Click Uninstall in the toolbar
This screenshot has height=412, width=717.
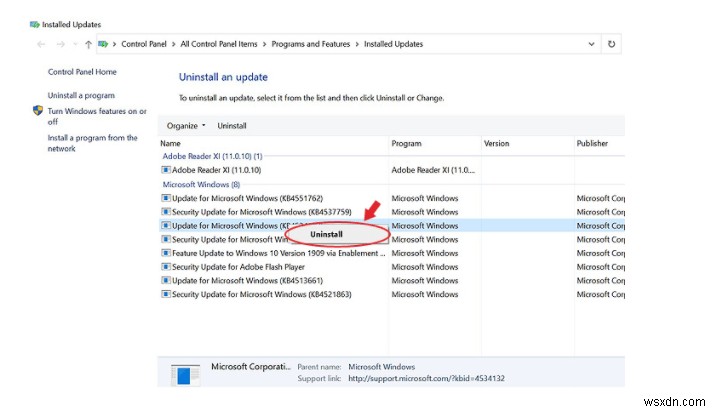[x=232, y=126]
